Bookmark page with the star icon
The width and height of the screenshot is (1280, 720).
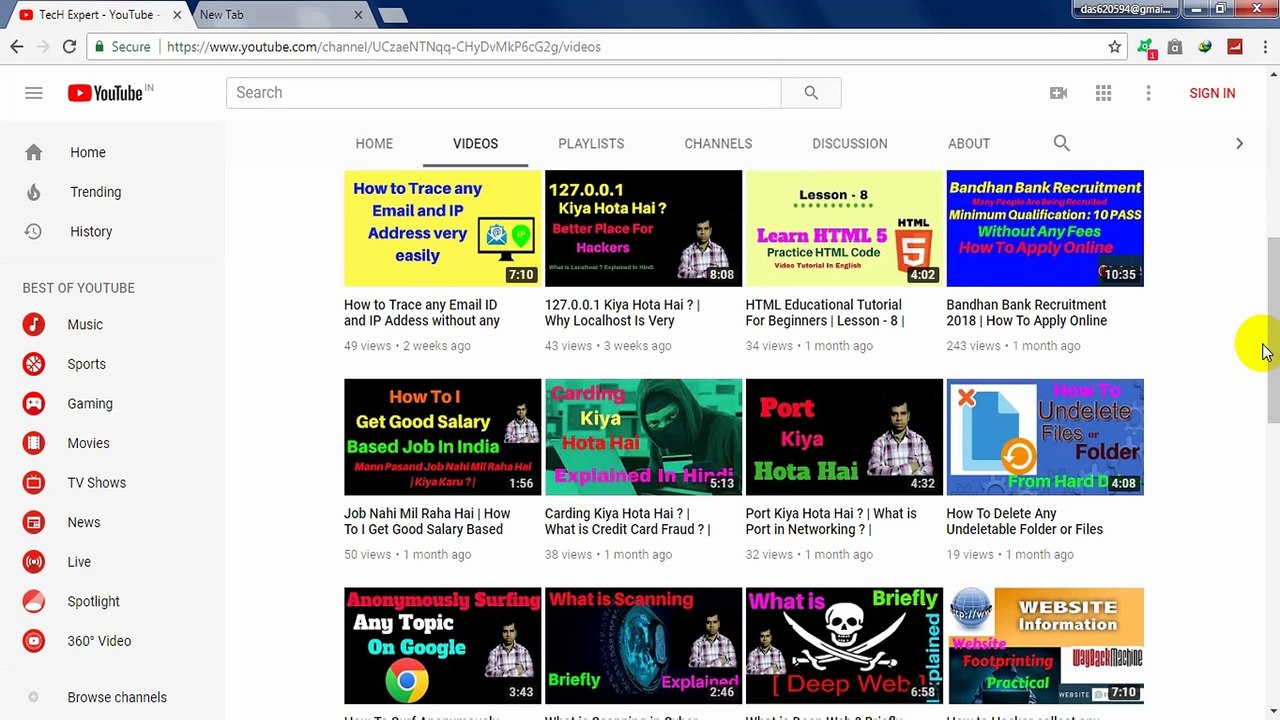[x=1114, y=47]
